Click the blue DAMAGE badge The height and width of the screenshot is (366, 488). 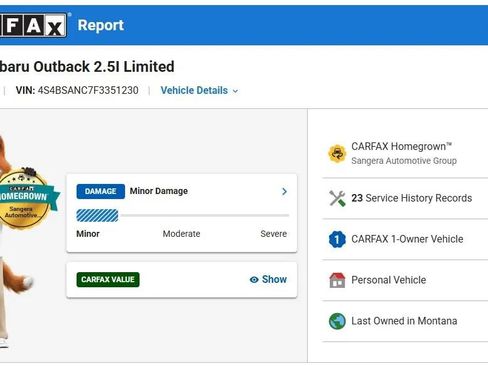100,191
